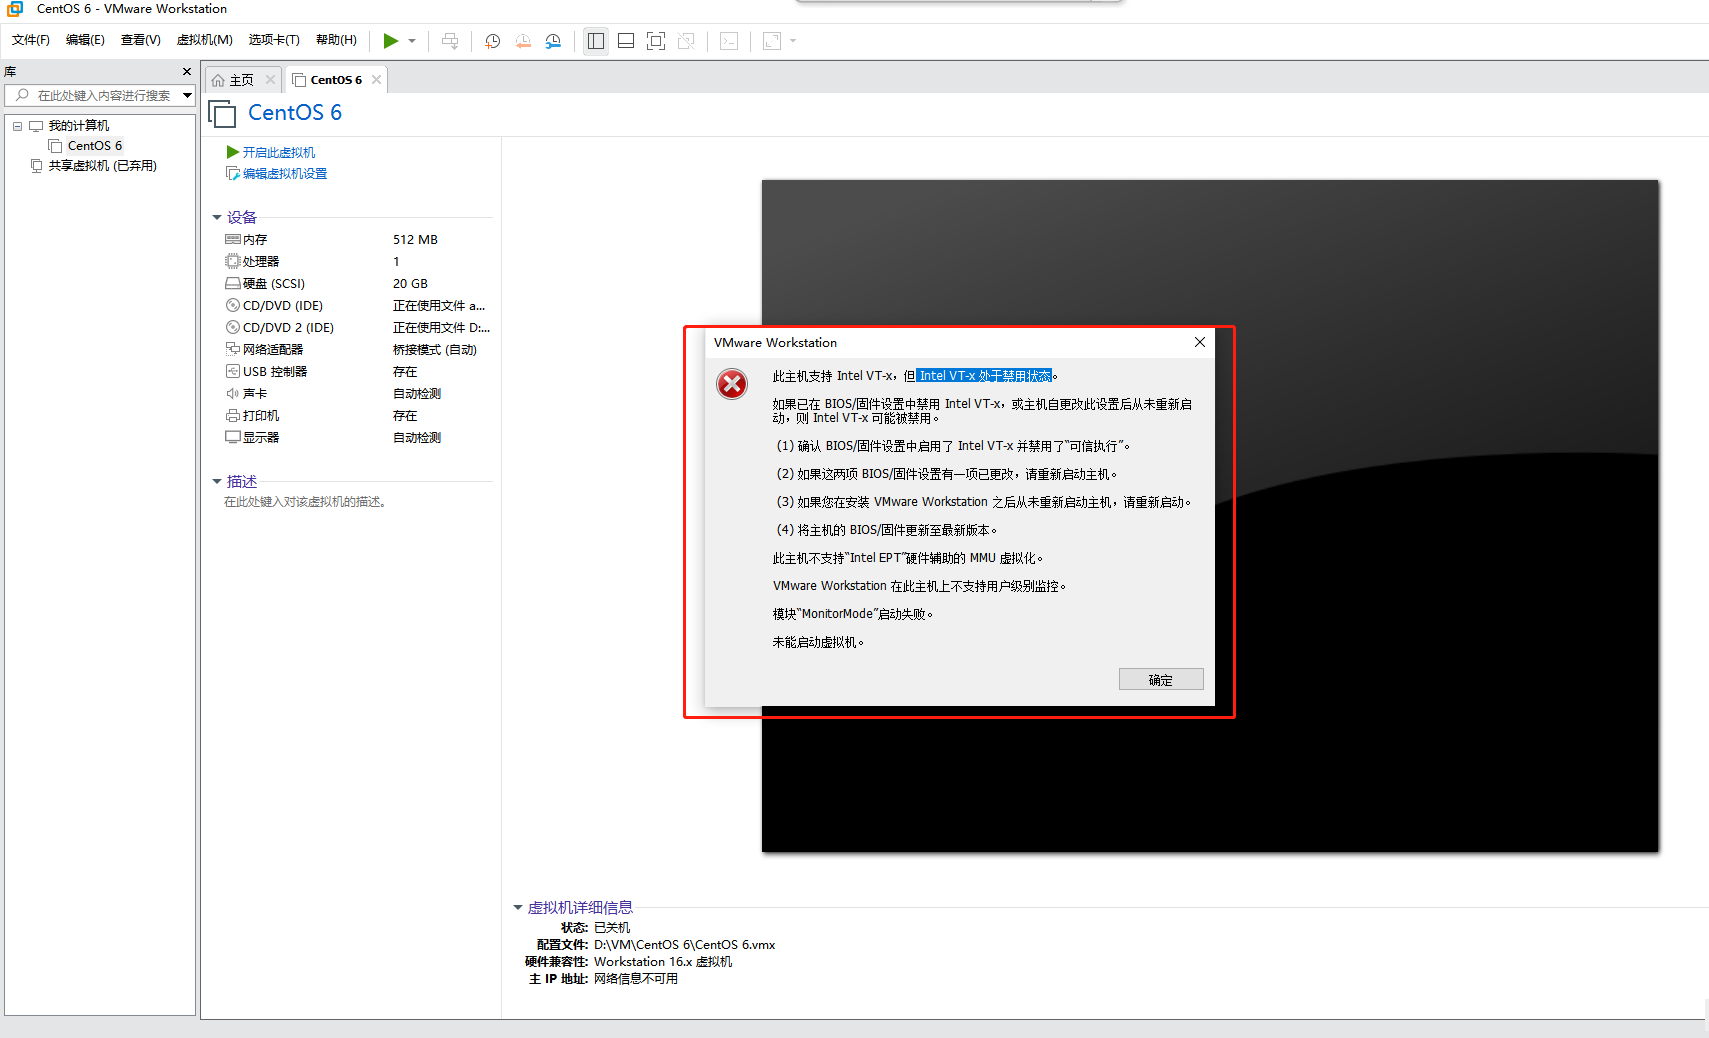Viewport: 1709px width, 1038px height.
Task: Collapse the 我的计算机 tree node
Action: pyautogui.click(x=17, y=126)
